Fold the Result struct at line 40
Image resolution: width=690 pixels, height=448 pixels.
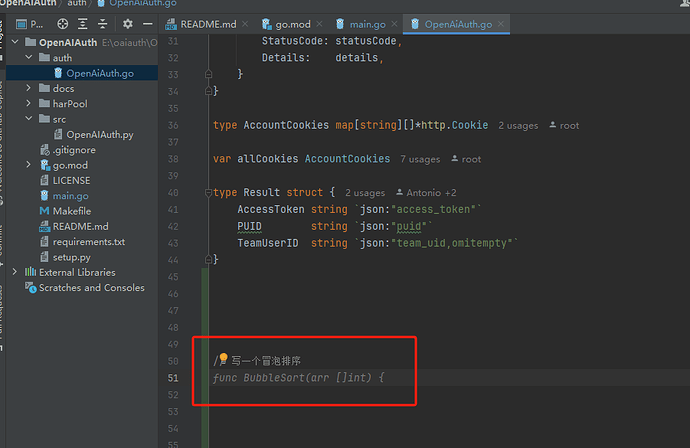tap(208, 193)
